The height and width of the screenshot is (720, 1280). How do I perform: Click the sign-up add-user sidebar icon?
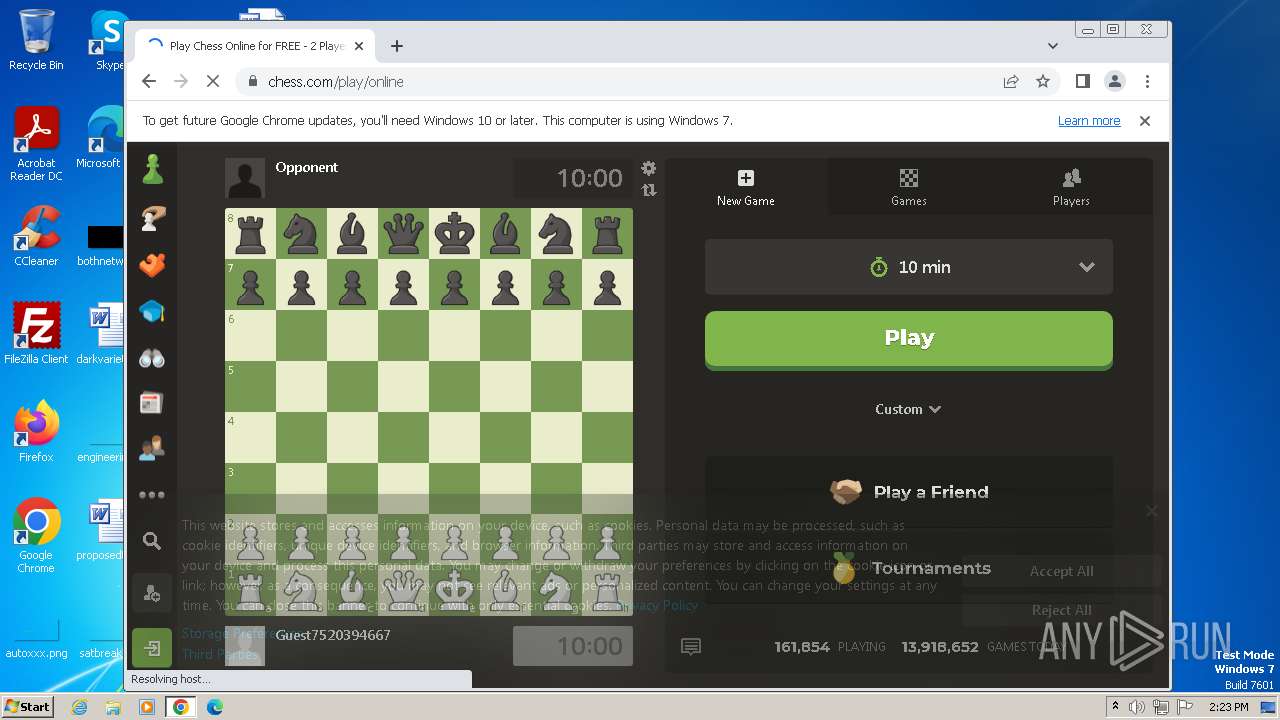[152, 594]
